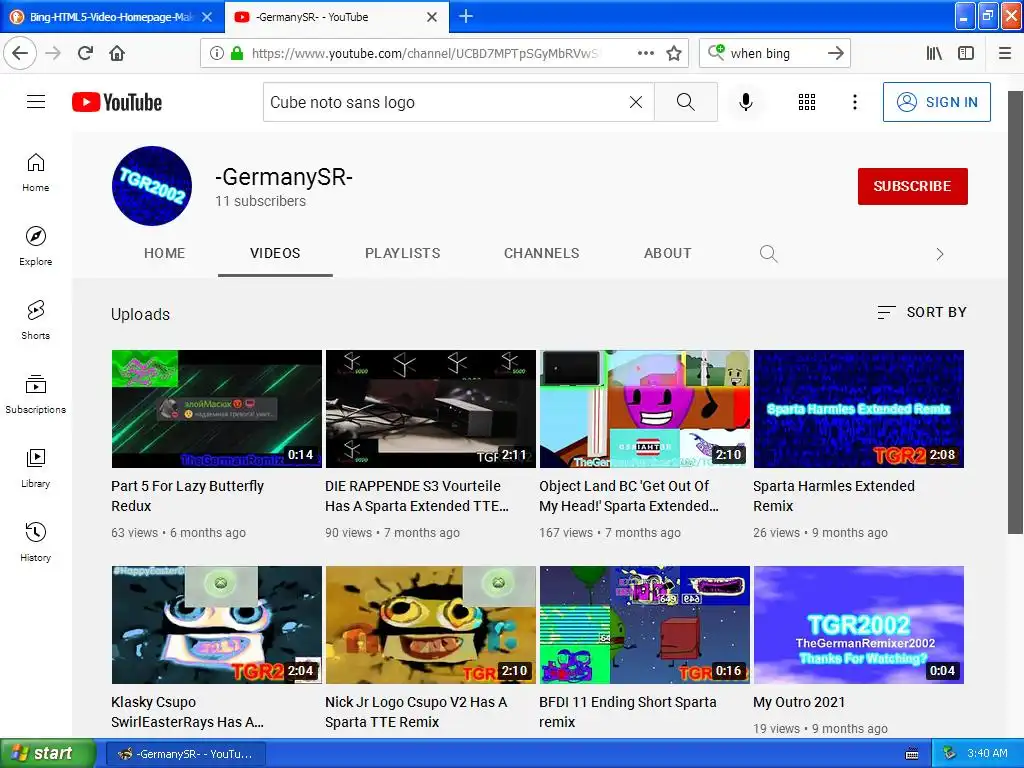The image size is (1024, 768).
Task: Open 'My Outro 2021' video title
Action: tap(799, 702)
